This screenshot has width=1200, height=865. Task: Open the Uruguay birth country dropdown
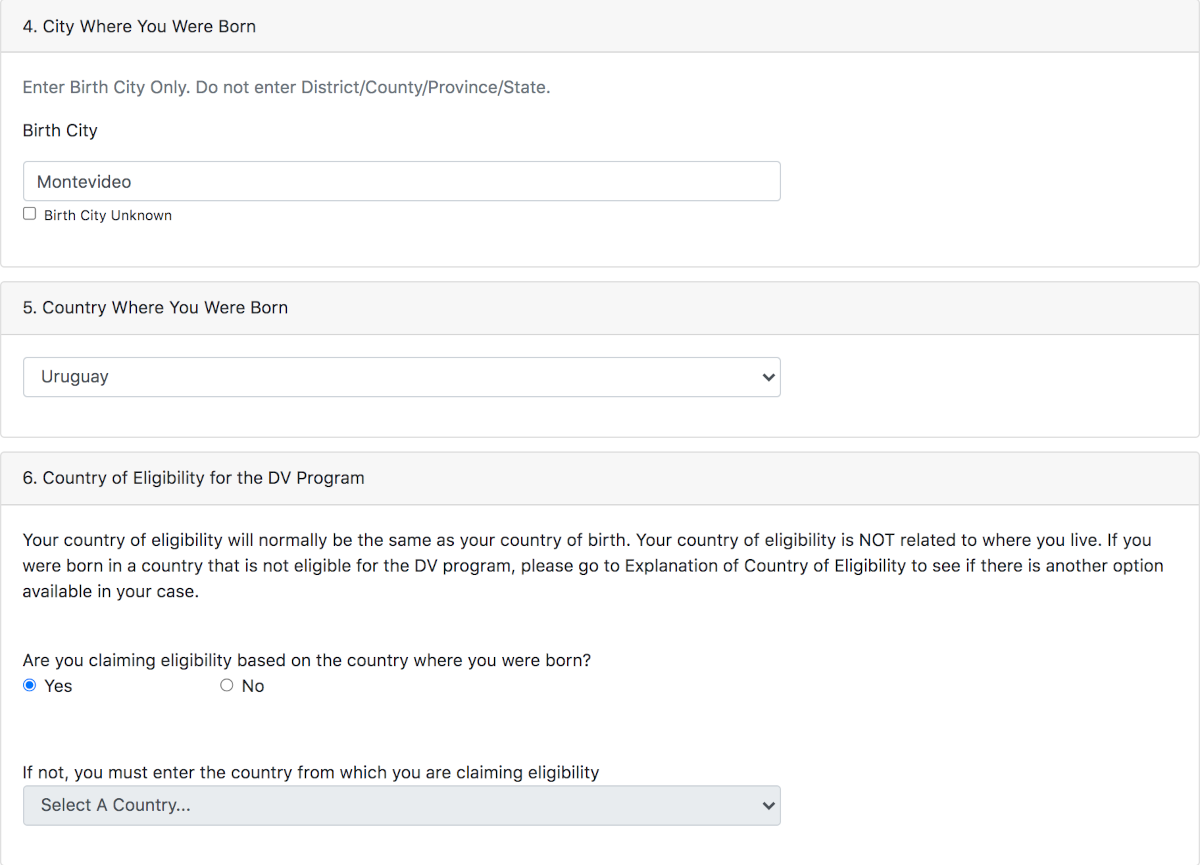tap(401, 377)
